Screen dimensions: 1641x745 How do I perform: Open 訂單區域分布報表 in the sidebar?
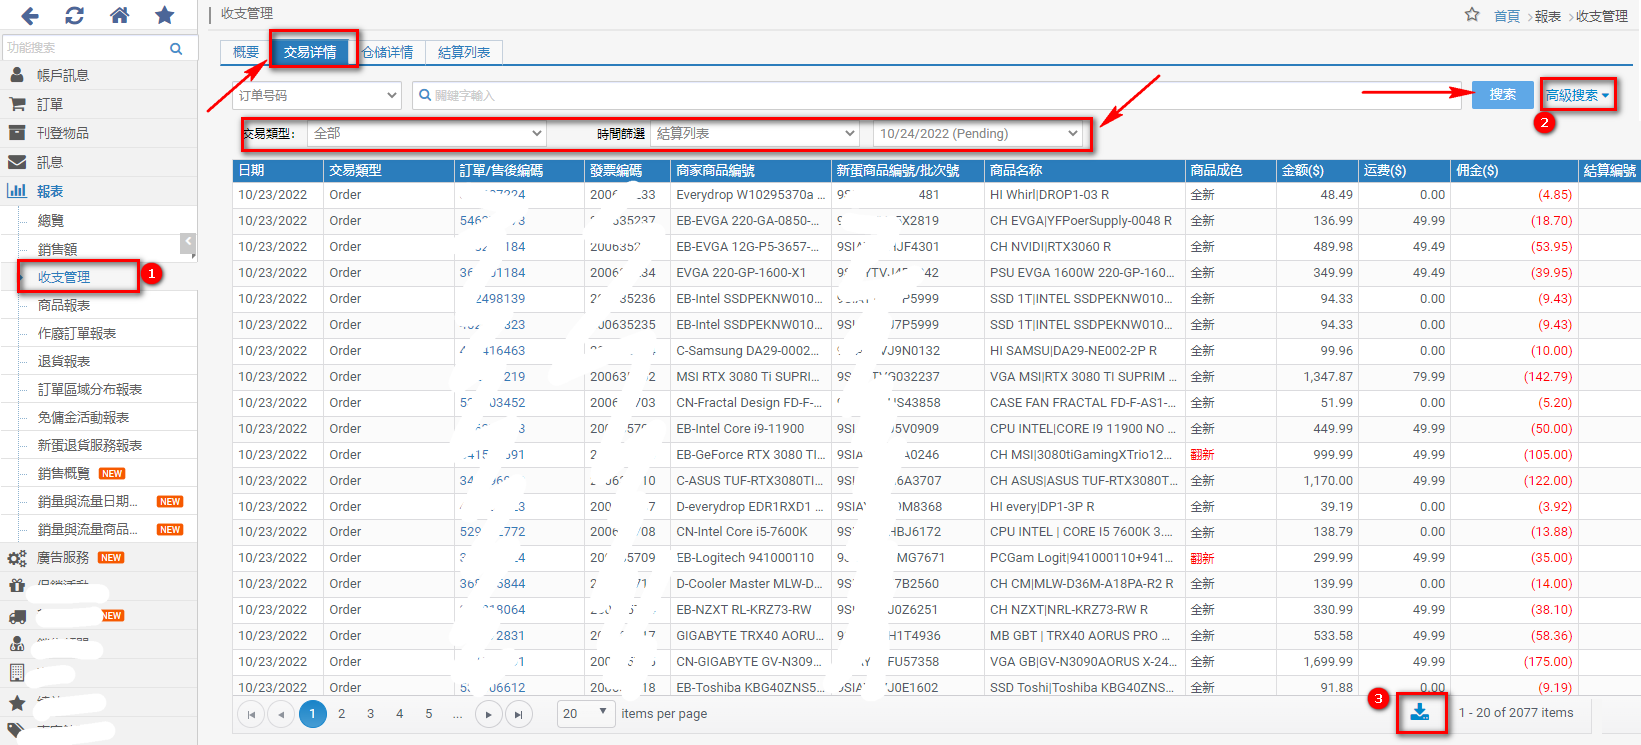[x=90, y=389]
